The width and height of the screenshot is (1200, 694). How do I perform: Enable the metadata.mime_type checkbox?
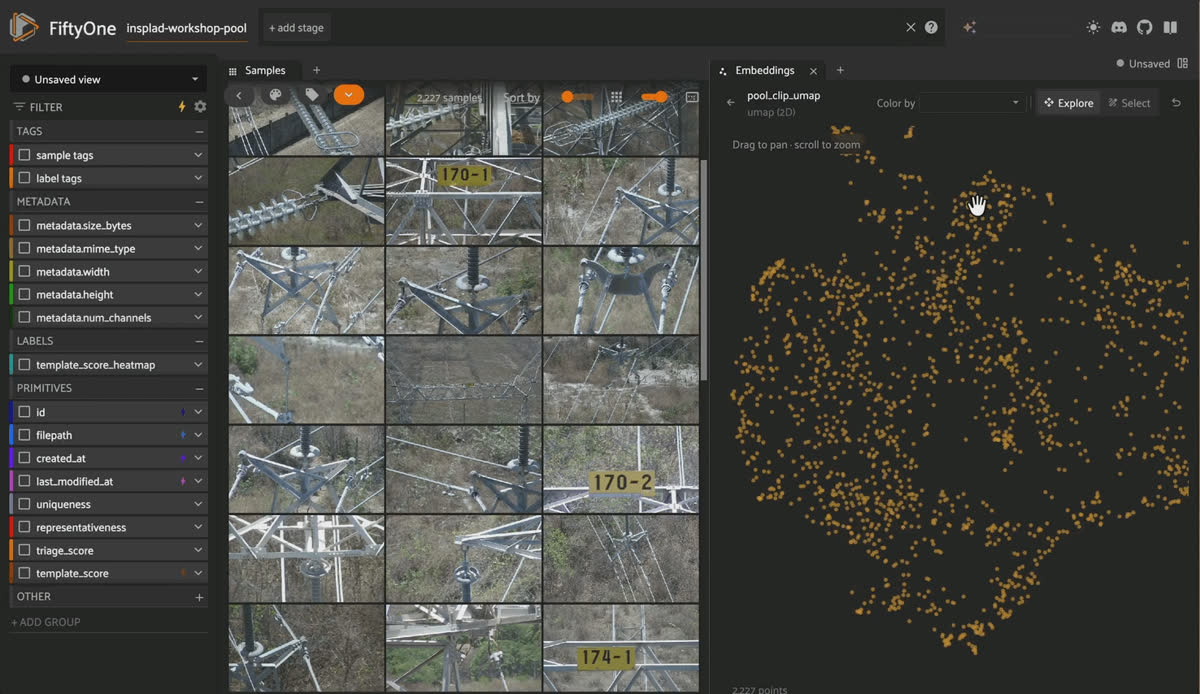[24, 248]
